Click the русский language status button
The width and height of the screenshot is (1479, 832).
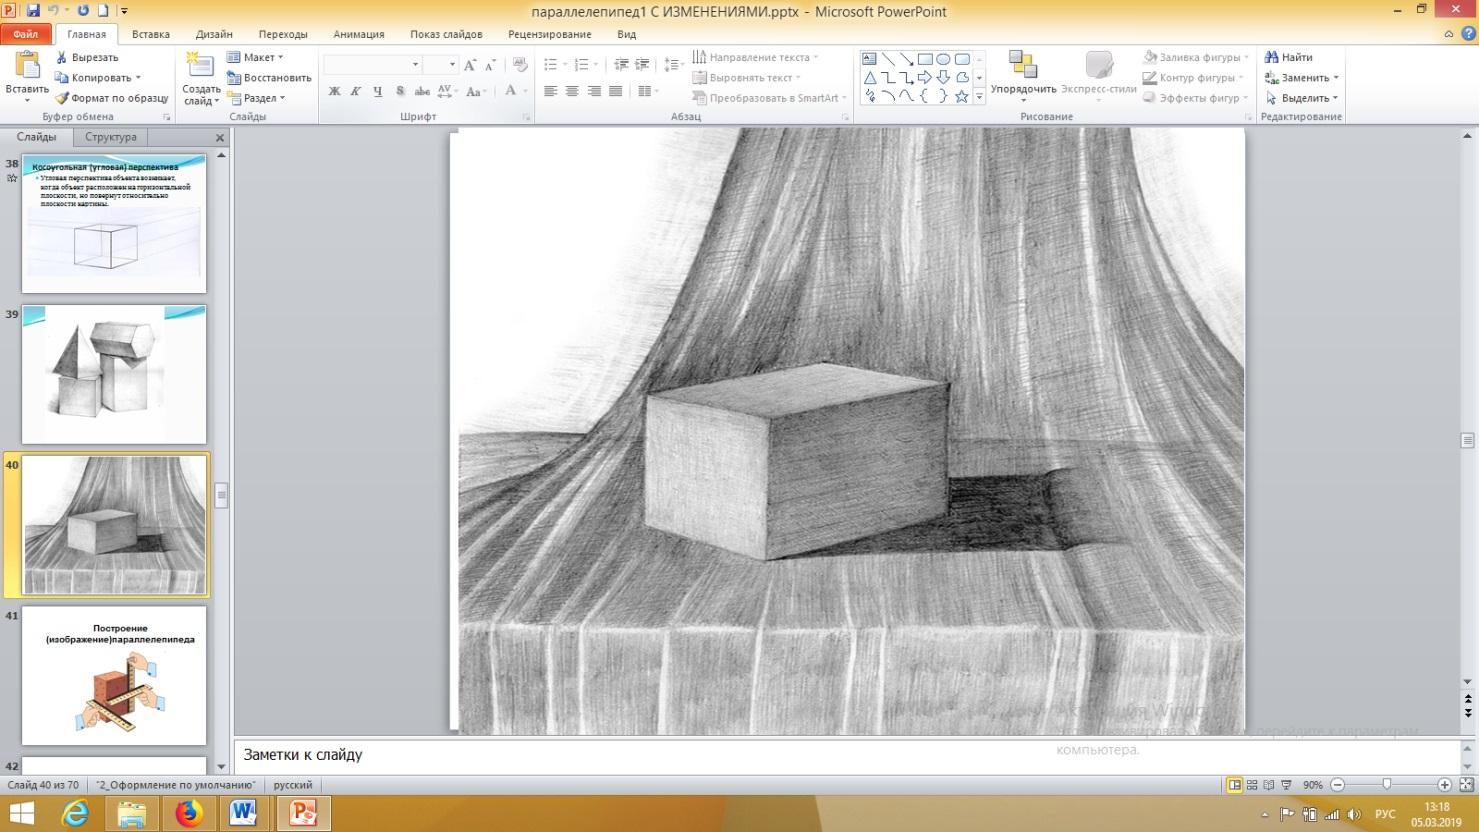[293, 785]
